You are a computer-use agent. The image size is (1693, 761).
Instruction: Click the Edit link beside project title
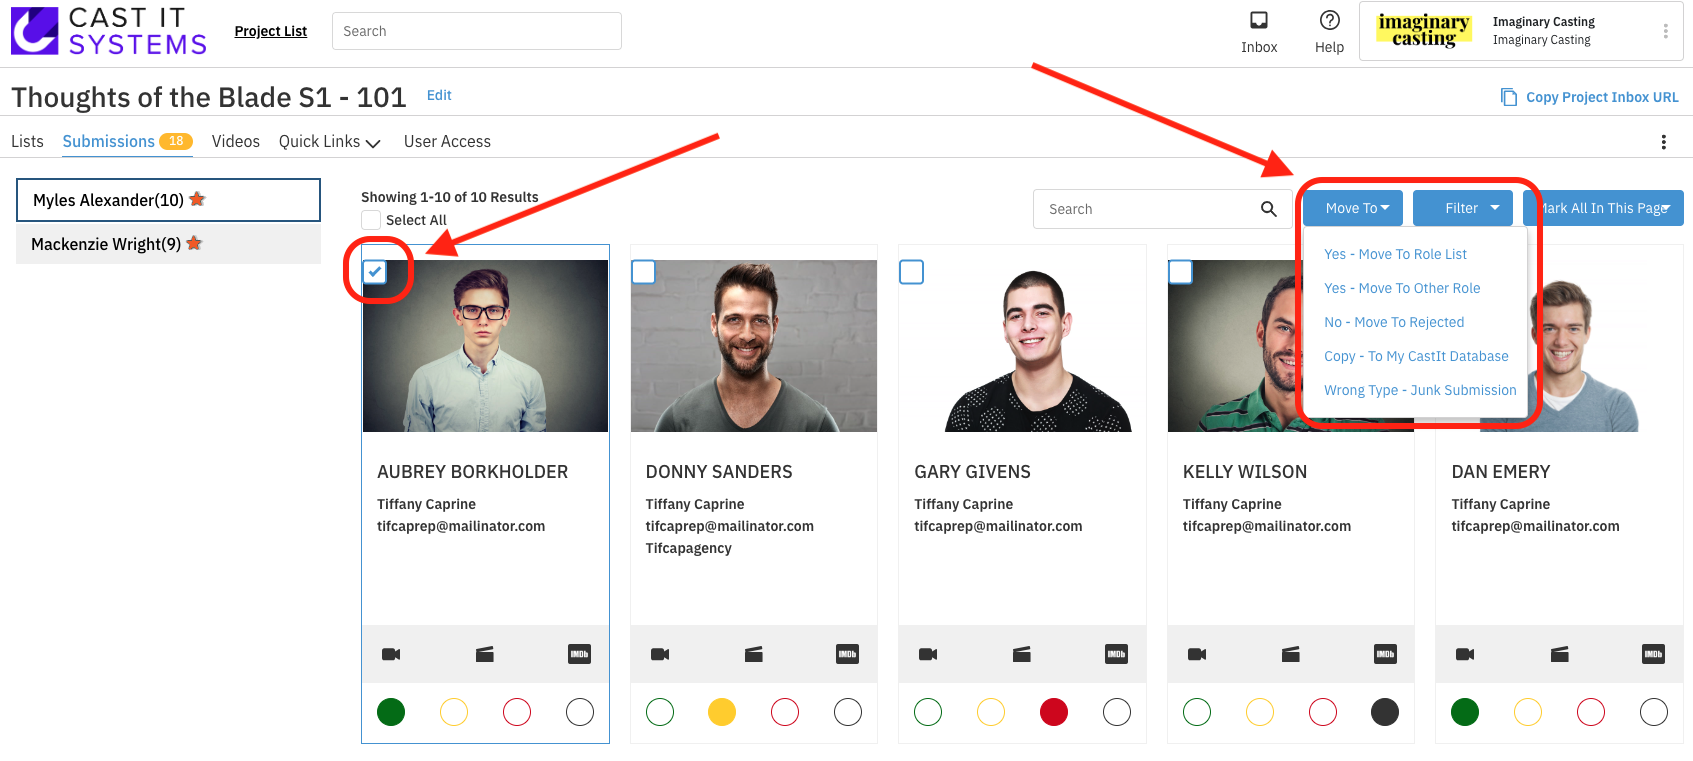point(439,95)
